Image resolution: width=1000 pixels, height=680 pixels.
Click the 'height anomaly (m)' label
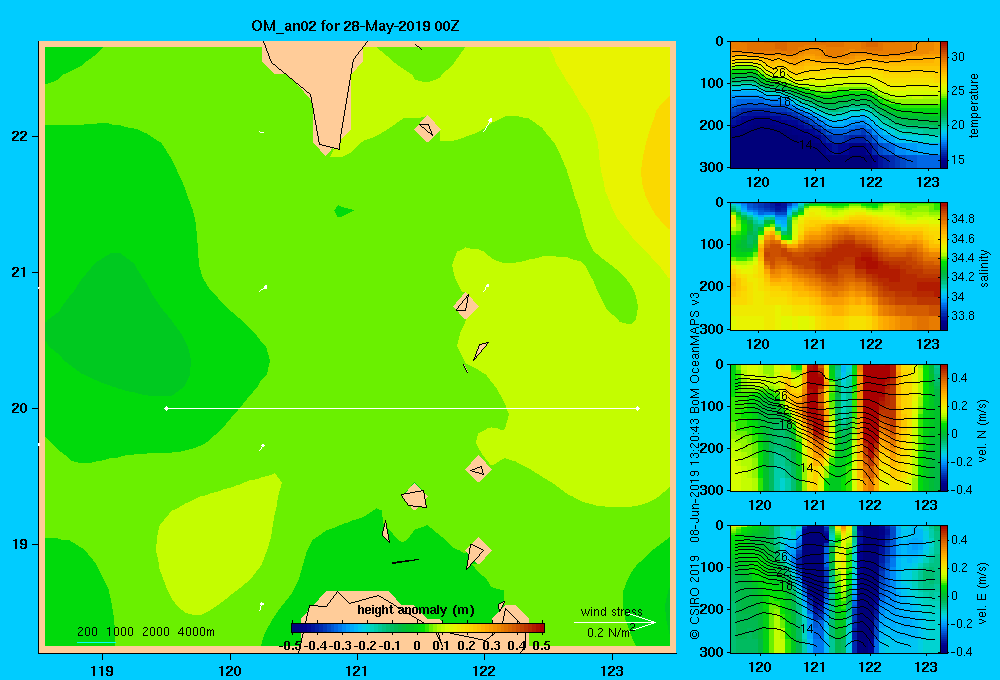416,610
